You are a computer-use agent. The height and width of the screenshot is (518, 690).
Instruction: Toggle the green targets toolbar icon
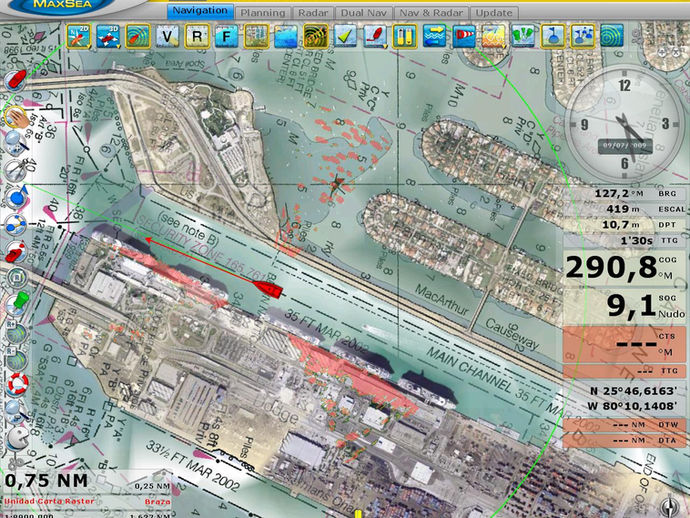point(523,36)
